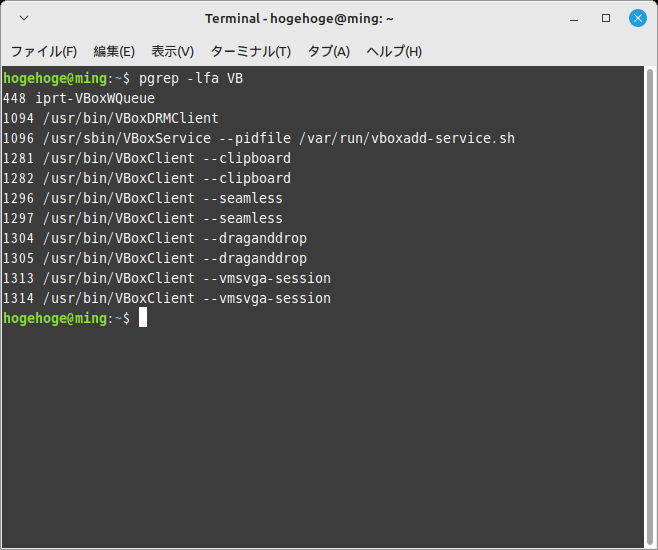This screenshot has width=658, height=550.
Task: Click the line 1296 VBoxClient --seamless
Action: click(143, 198)
